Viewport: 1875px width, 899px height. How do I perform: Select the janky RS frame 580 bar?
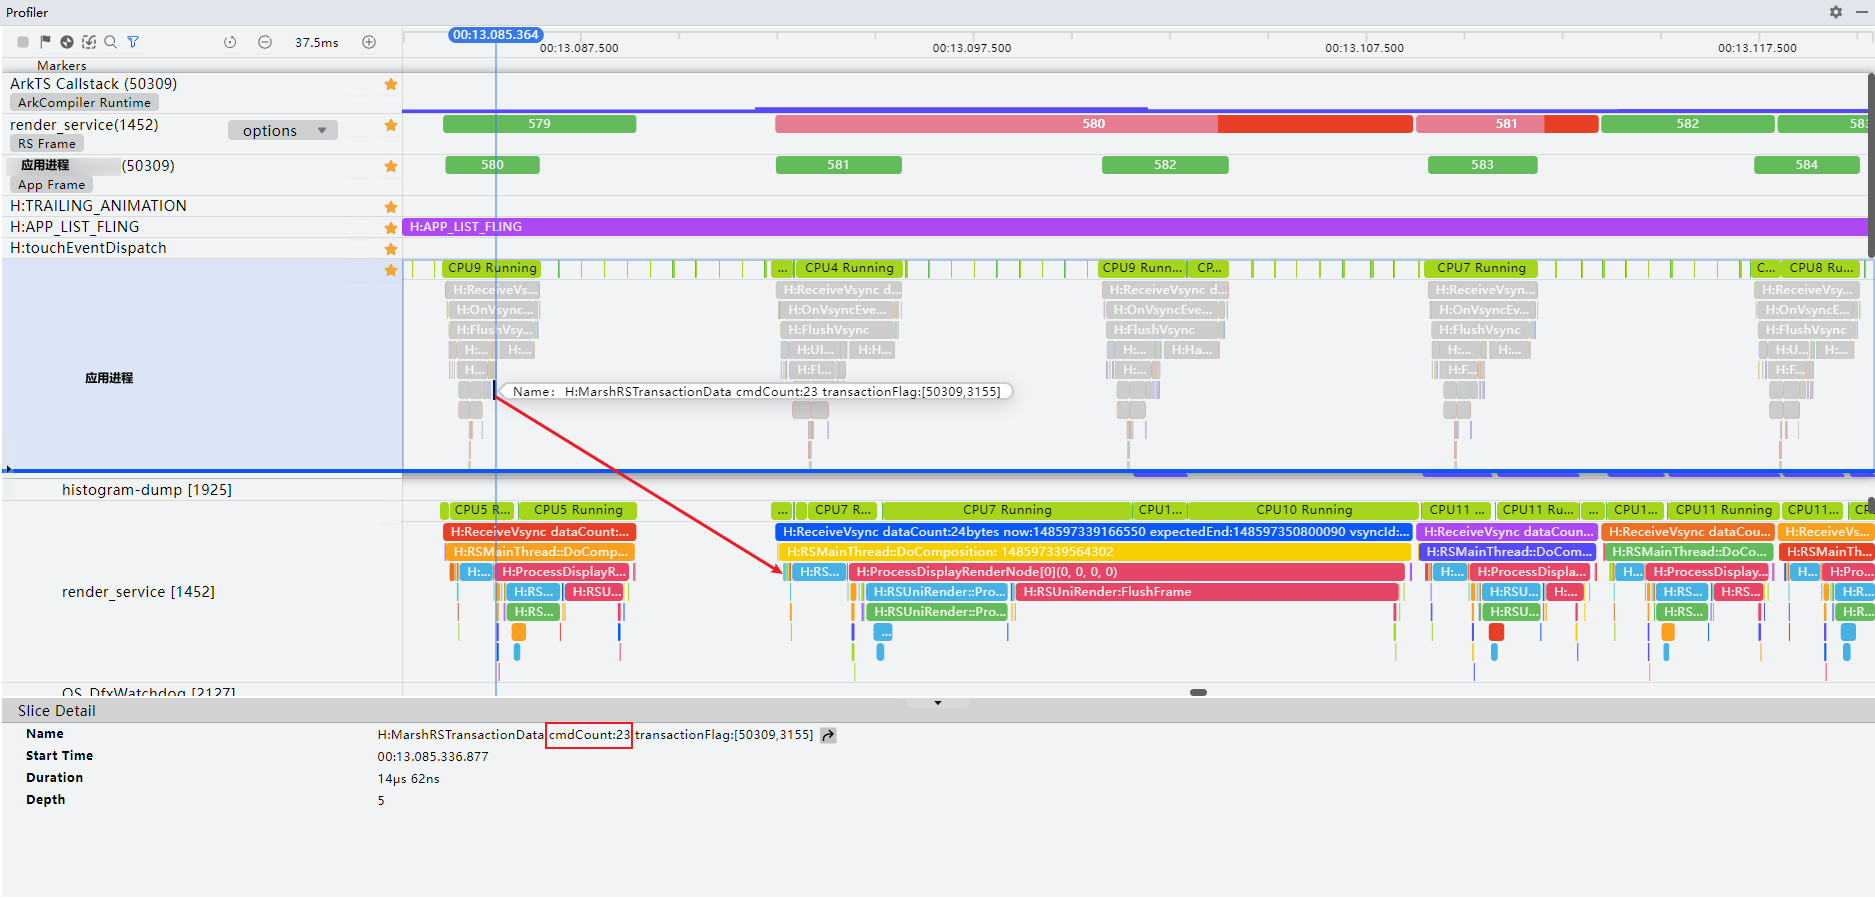pos(1094,124)
